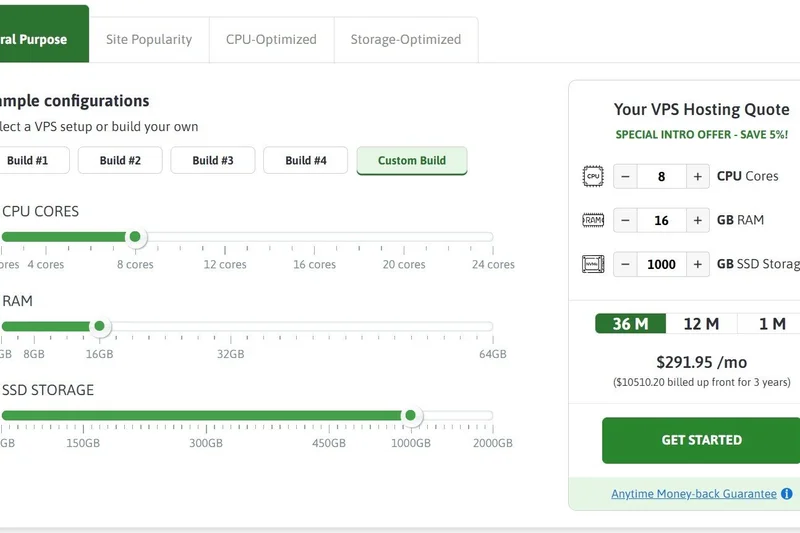
Task: Increase CPU cores with plus button
Action: pyautogui.click(x=697, y=176)
